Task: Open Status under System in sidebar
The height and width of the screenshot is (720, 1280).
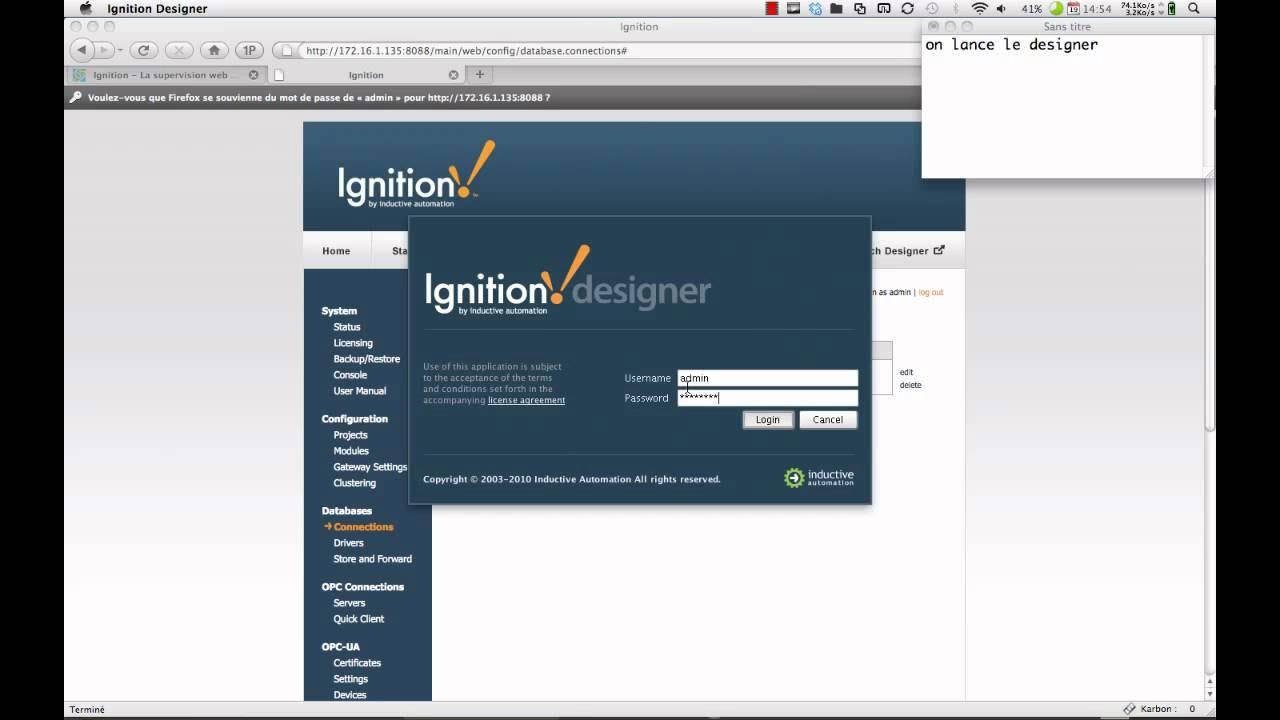Action: 347,327
